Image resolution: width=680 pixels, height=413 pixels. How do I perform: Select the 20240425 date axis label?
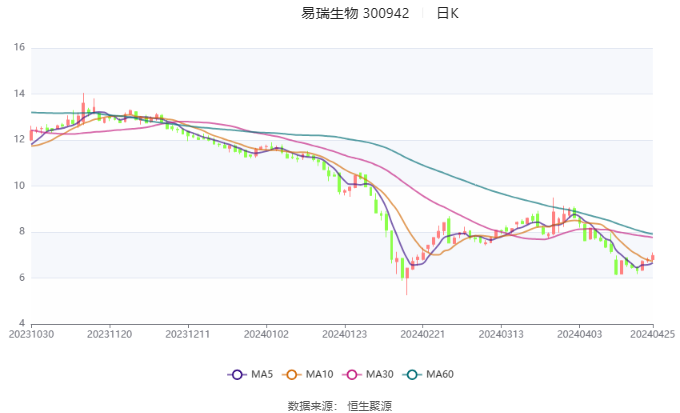[x=653, y=334]
